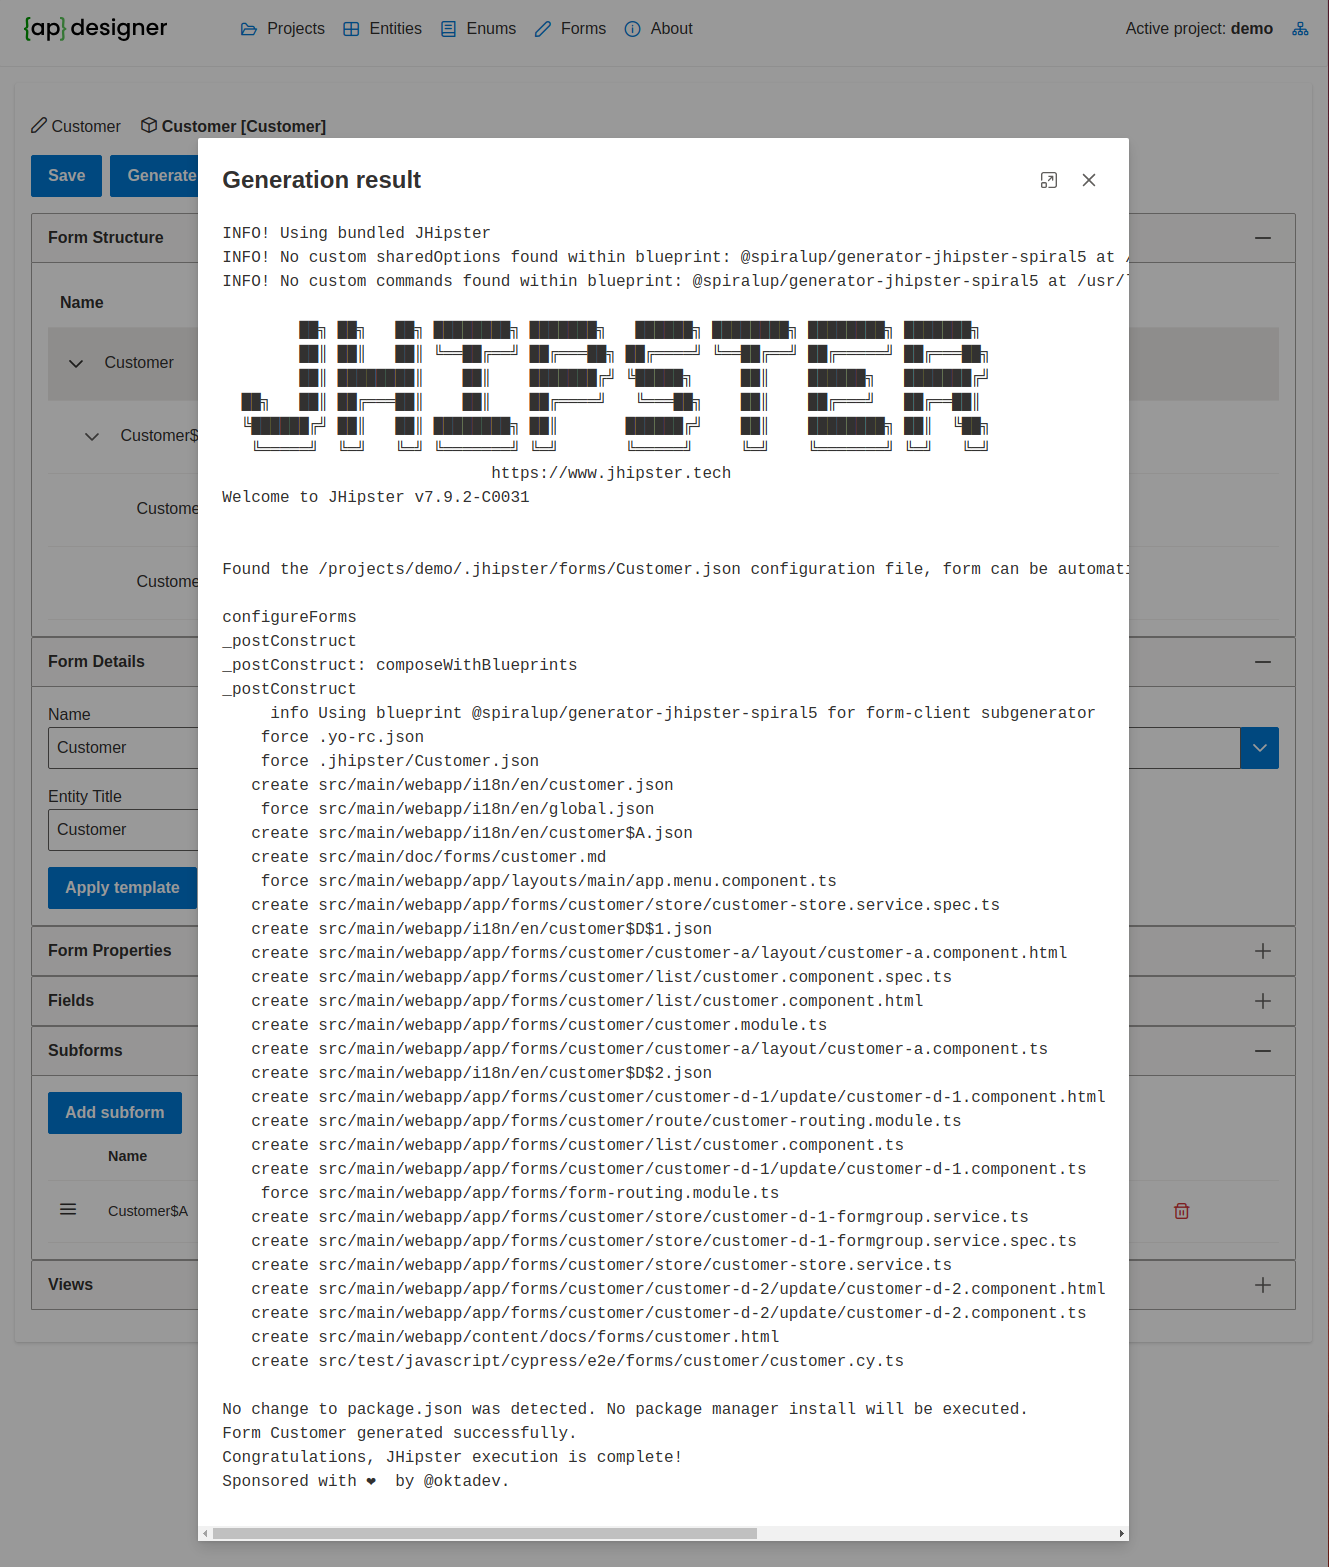This screenshot has height=1567, width=1329.
Task: Click the project hierarchy icon beside demo
Action: pyautogui.click(x=1300, y=29)
